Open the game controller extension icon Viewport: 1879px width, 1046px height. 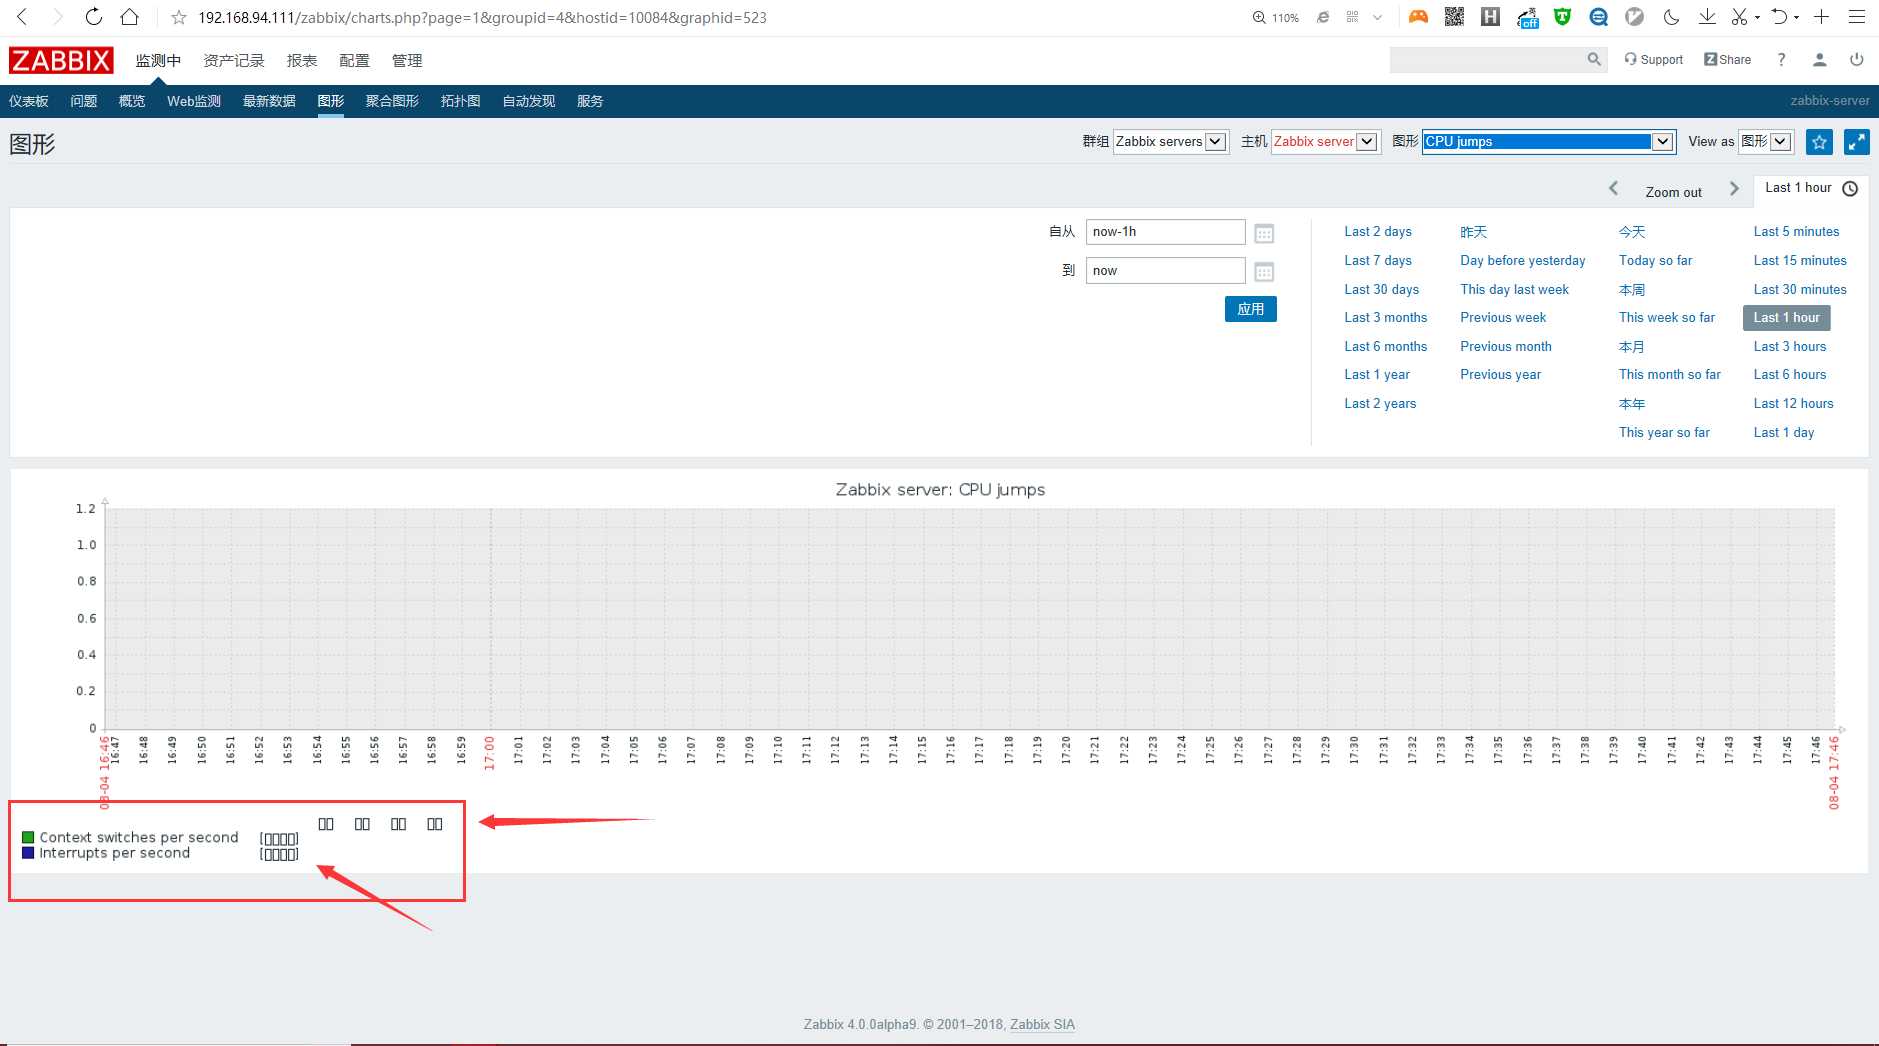pyautogui.click(x=1418, y=17)
